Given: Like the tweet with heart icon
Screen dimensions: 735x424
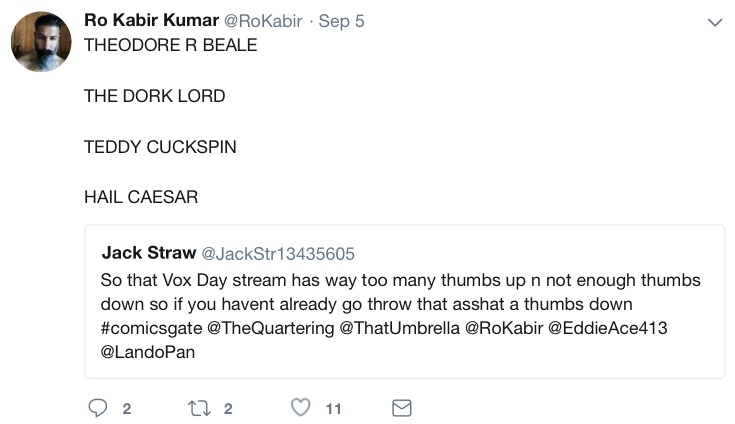Looking at the screenshot, I should coord(300,407).
